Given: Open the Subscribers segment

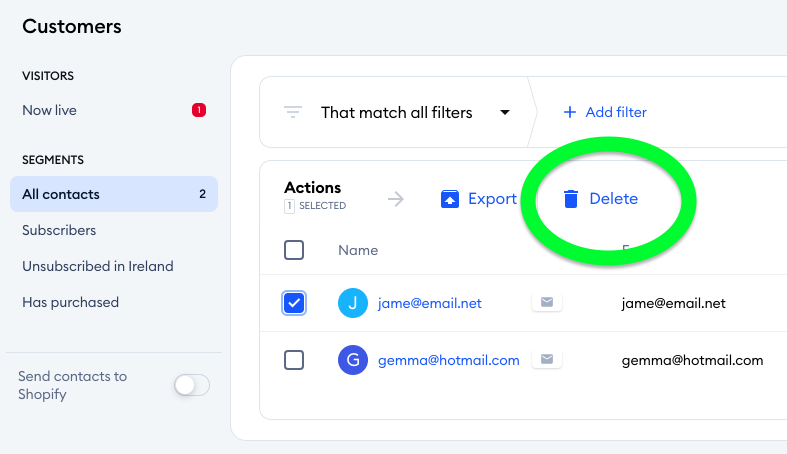Looking at the screenshot, I should click(59, 230).
